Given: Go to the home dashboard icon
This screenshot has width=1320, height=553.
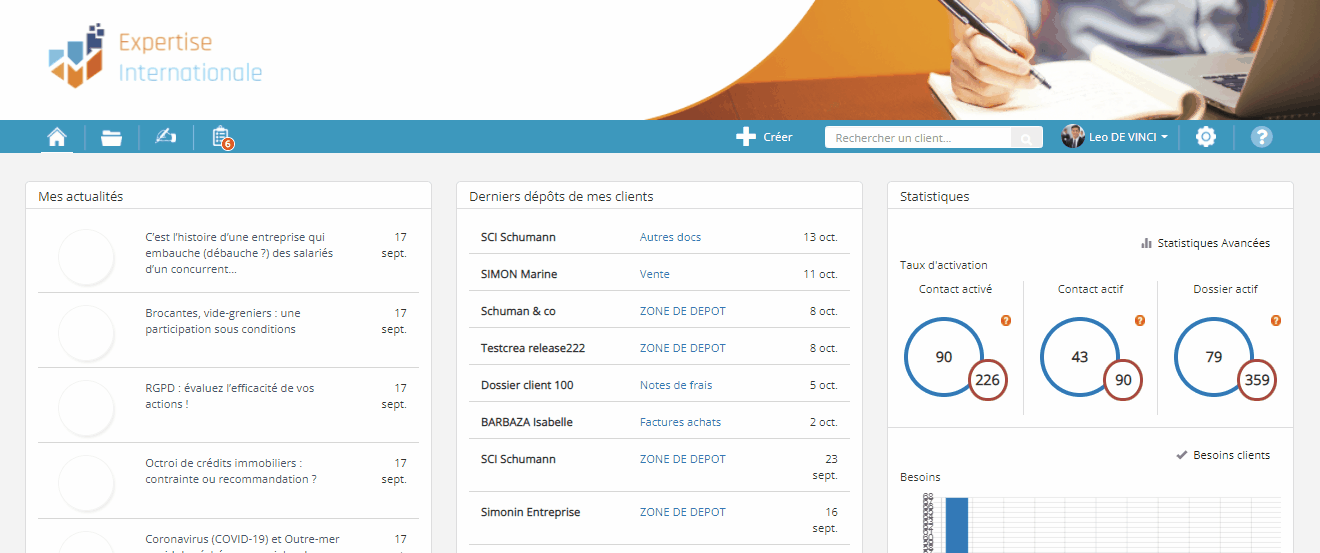Looking at the screenshot, I should (x=57, y=137).
